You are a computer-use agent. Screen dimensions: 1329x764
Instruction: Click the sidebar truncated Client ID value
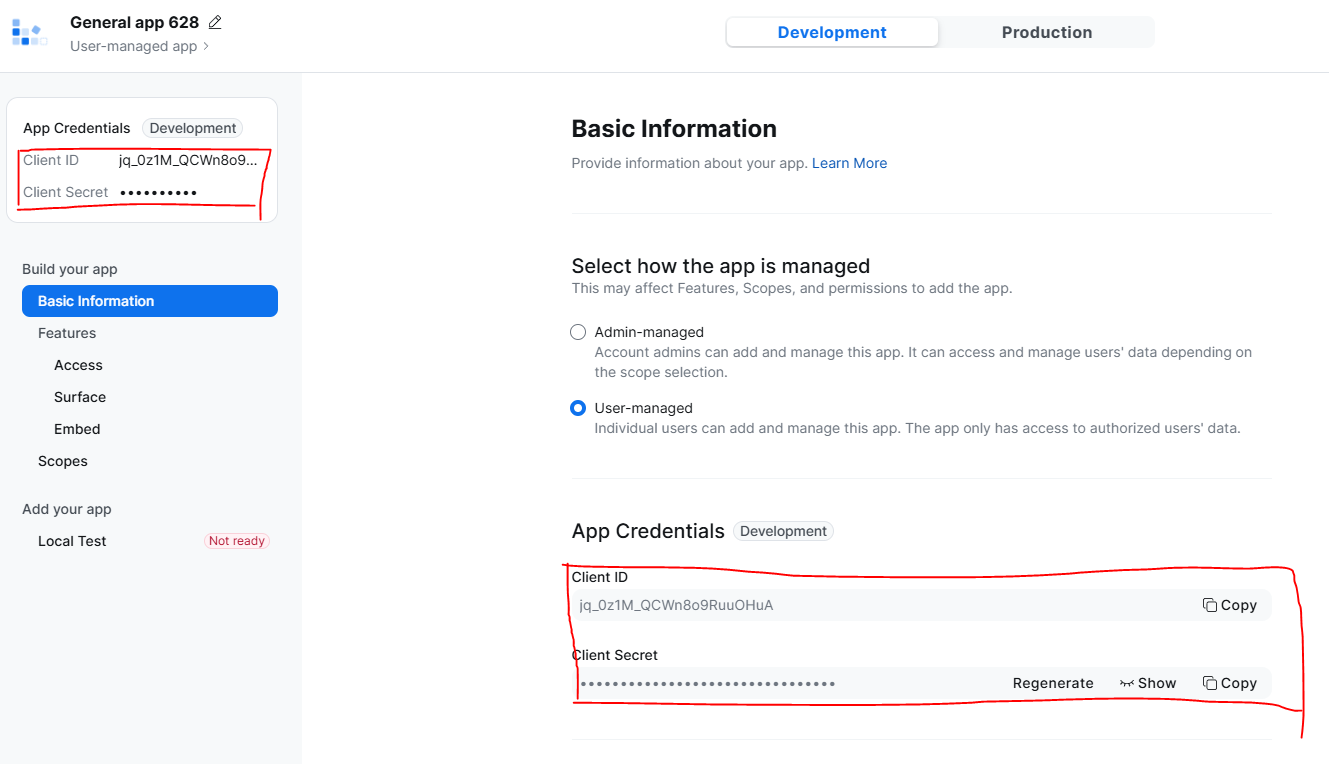188,160
